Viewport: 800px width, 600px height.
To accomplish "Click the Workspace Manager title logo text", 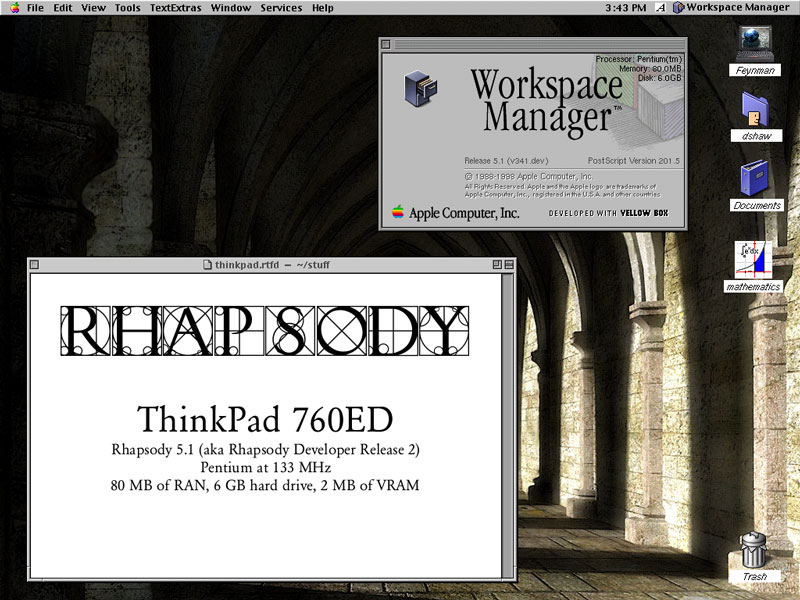I will click(x=546, y=102).
